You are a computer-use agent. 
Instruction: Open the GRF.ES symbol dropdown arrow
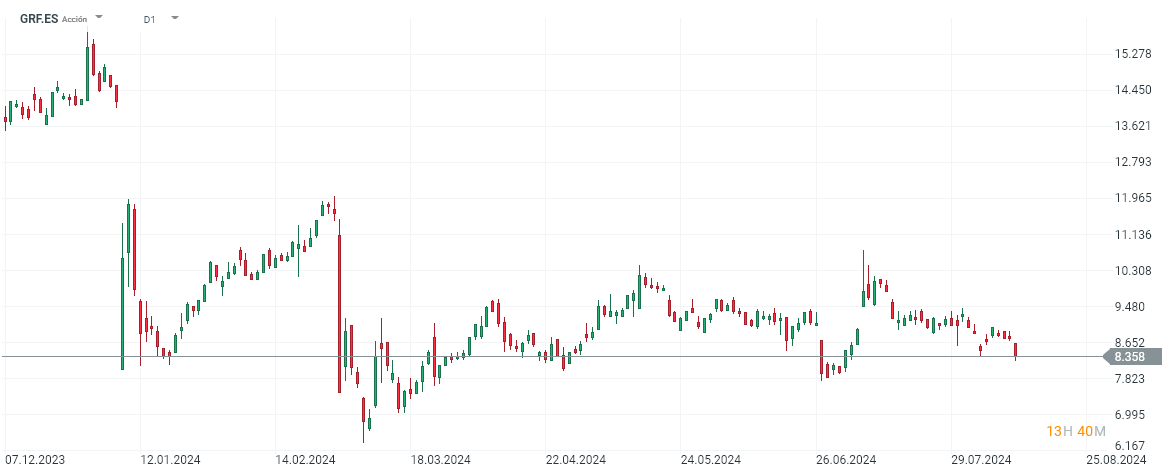[99, 17]
